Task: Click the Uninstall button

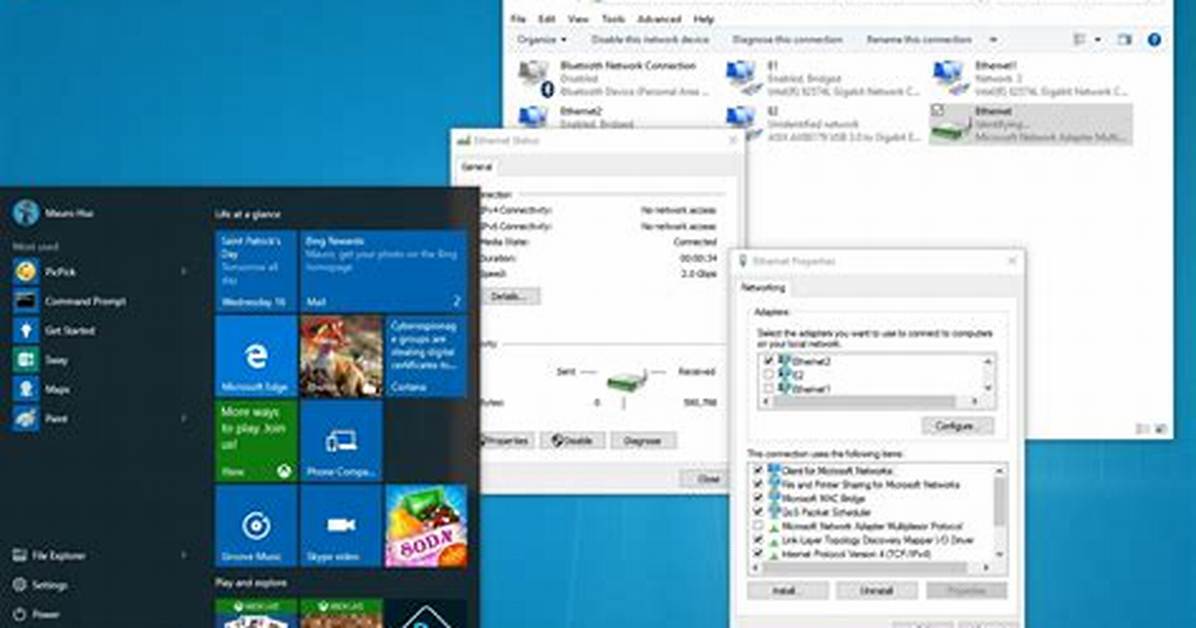Action: pyautogui.click(x=876, y=591)
